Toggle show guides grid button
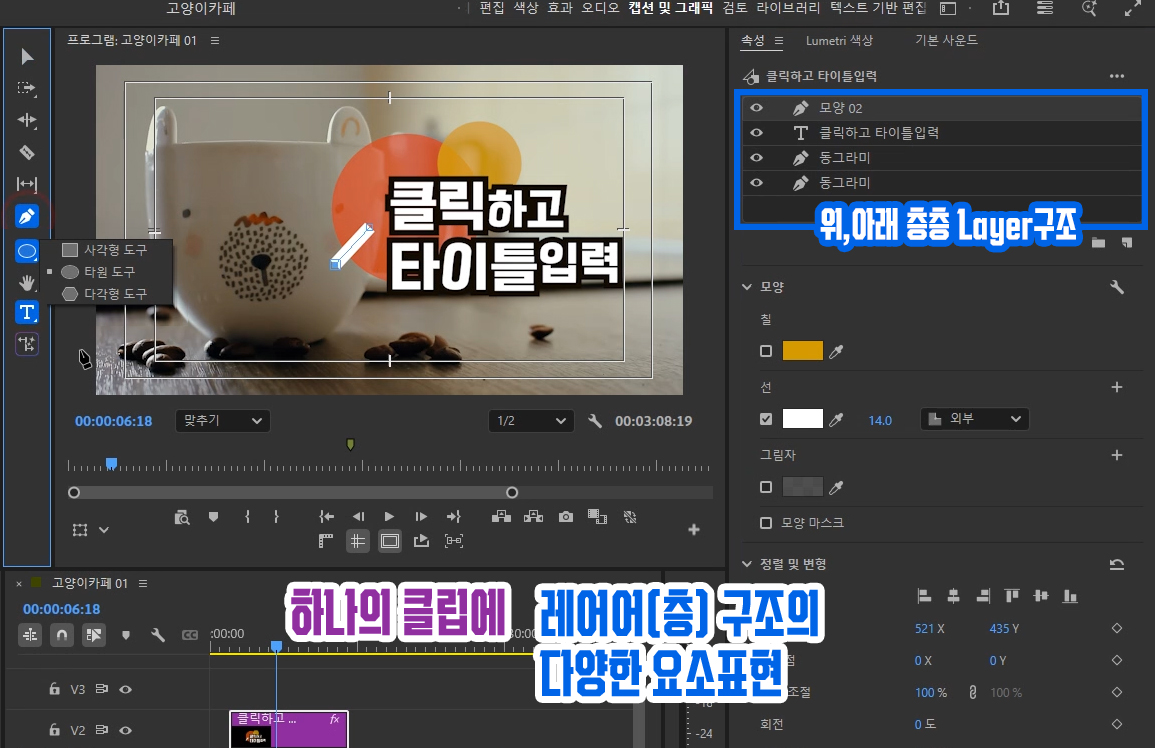Screen dimensions: 1155x748 [x=358, y=542]
